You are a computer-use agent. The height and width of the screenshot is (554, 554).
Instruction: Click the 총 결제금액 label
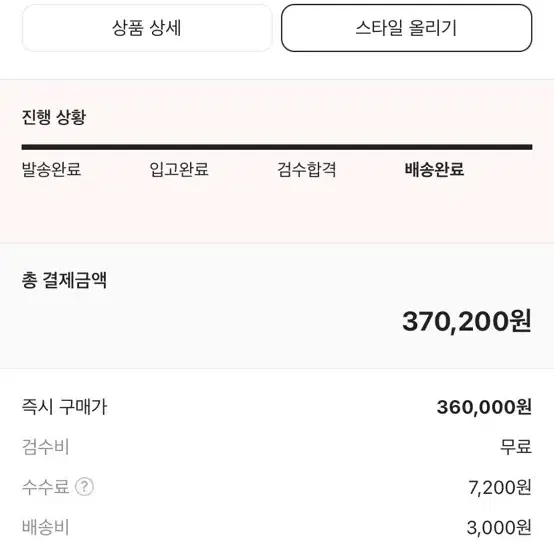tap(64, 281)
